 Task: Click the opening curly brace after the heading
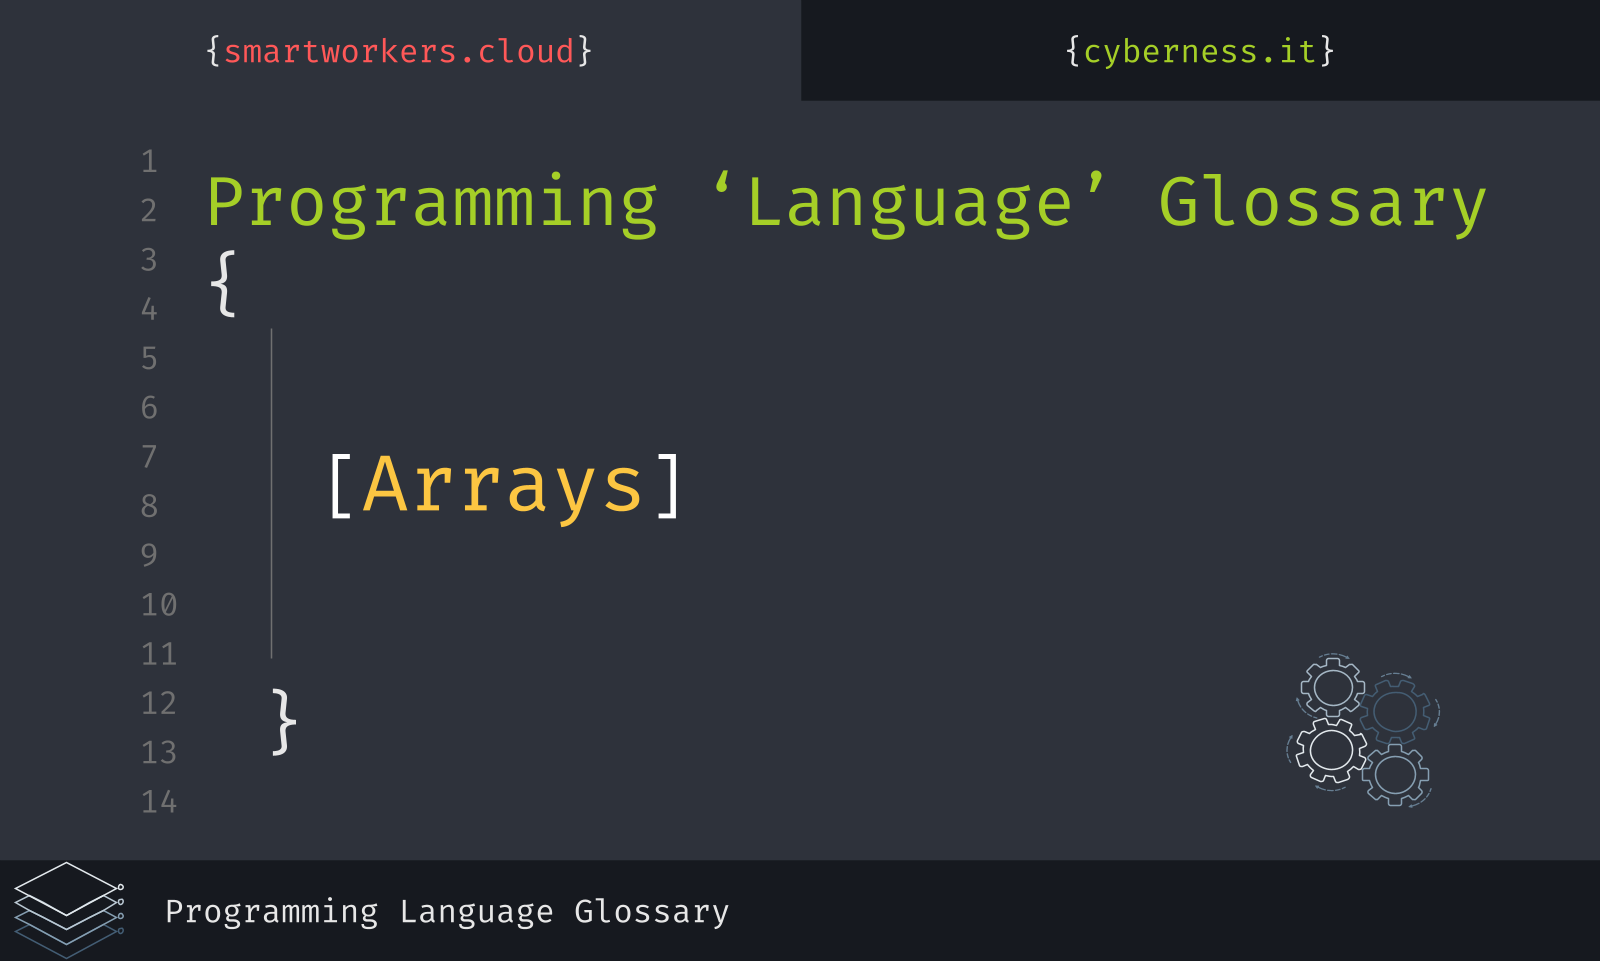tap(224, 284)
